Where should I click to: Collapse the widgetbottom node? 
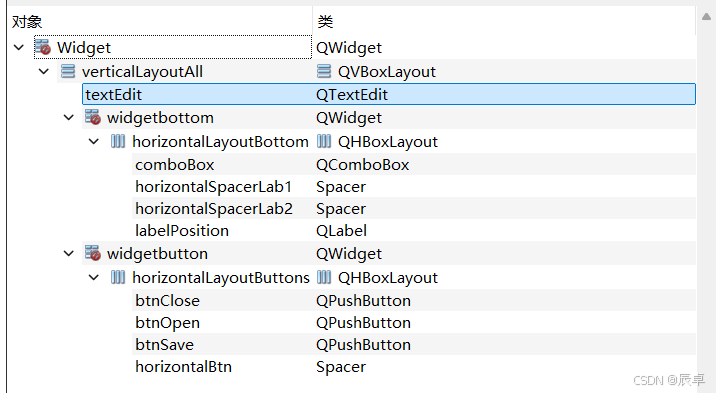click(x=69, y=117)
